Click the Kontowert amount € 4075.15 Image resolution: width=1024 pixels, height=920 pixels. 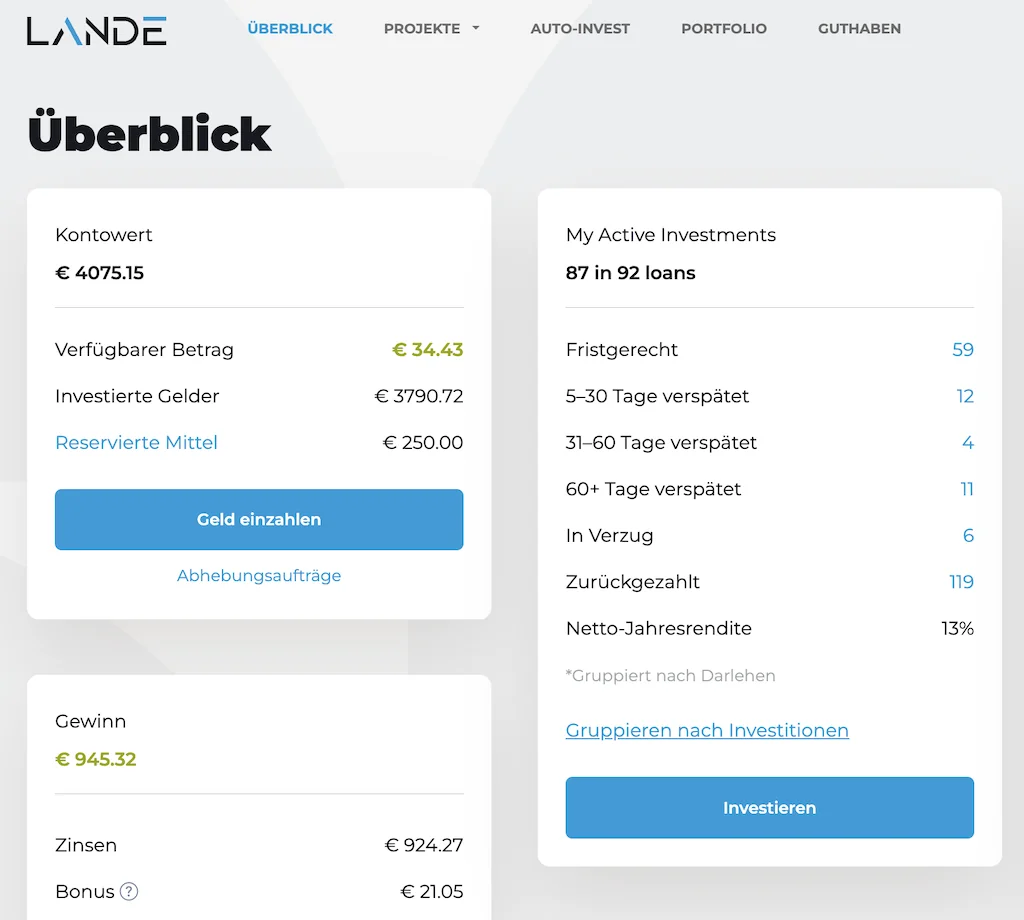[x=100, y=273]
